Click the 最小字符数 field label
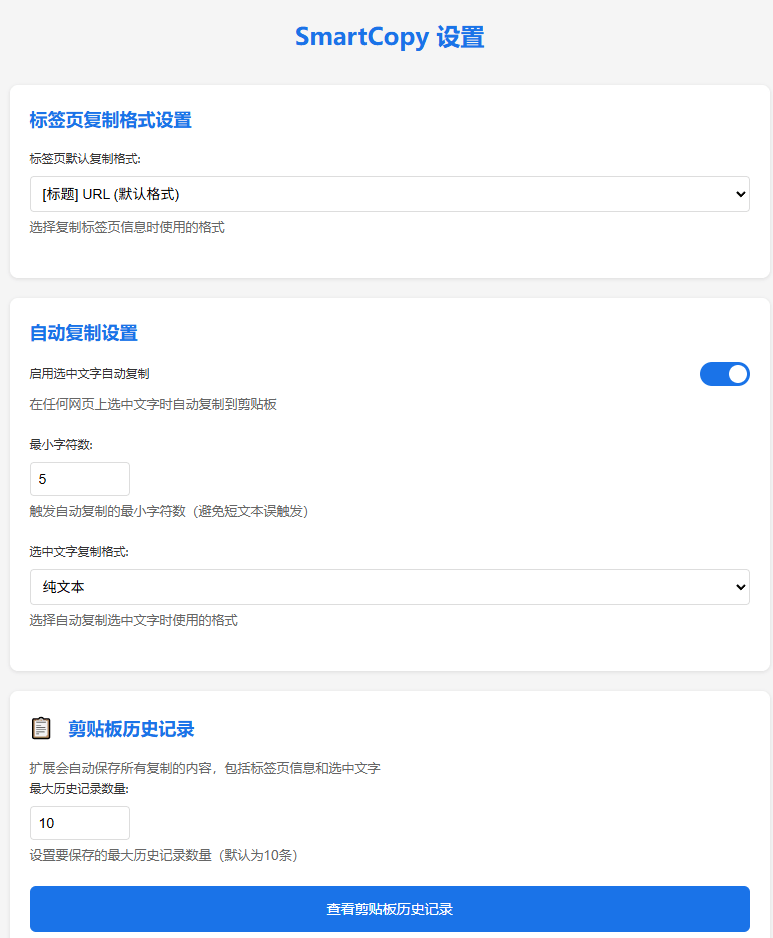The width and height of the screenshot is (773, 938). pos(62,444)
